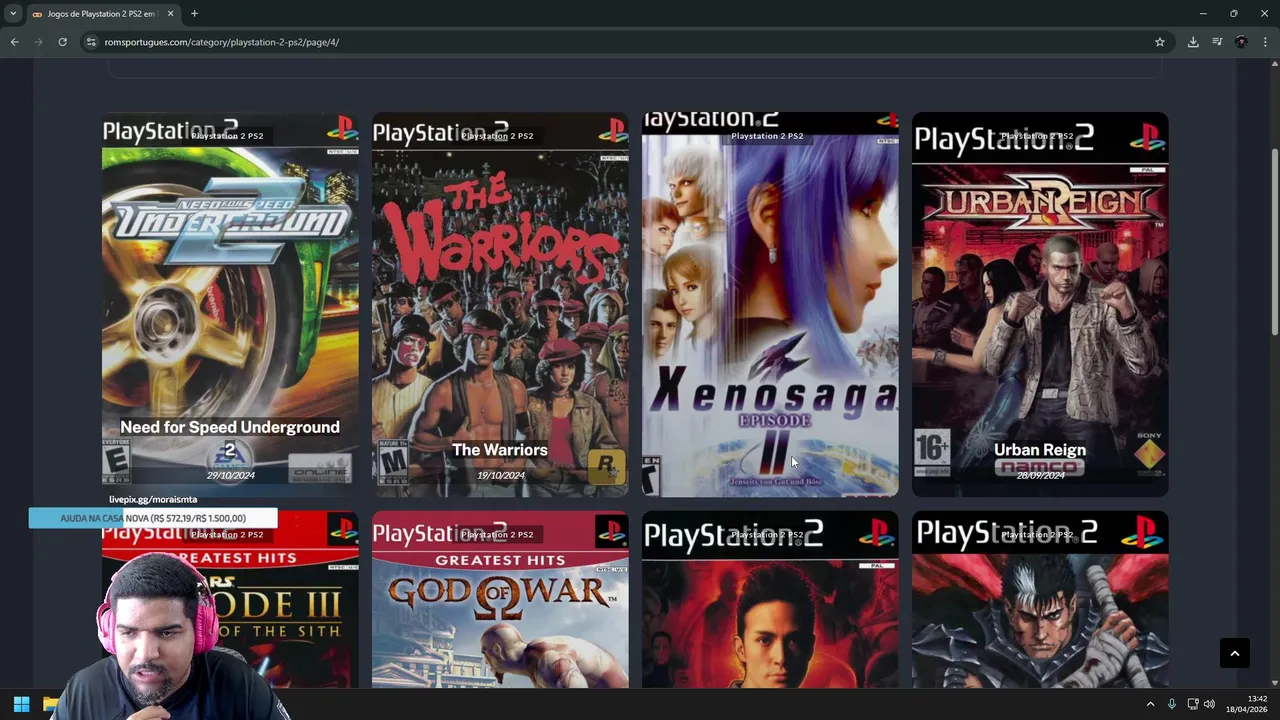Click the AJUDA NA CASA NOVA donation bar
The height and width of the screenshot is (720, 1280).
coord(153,518)
